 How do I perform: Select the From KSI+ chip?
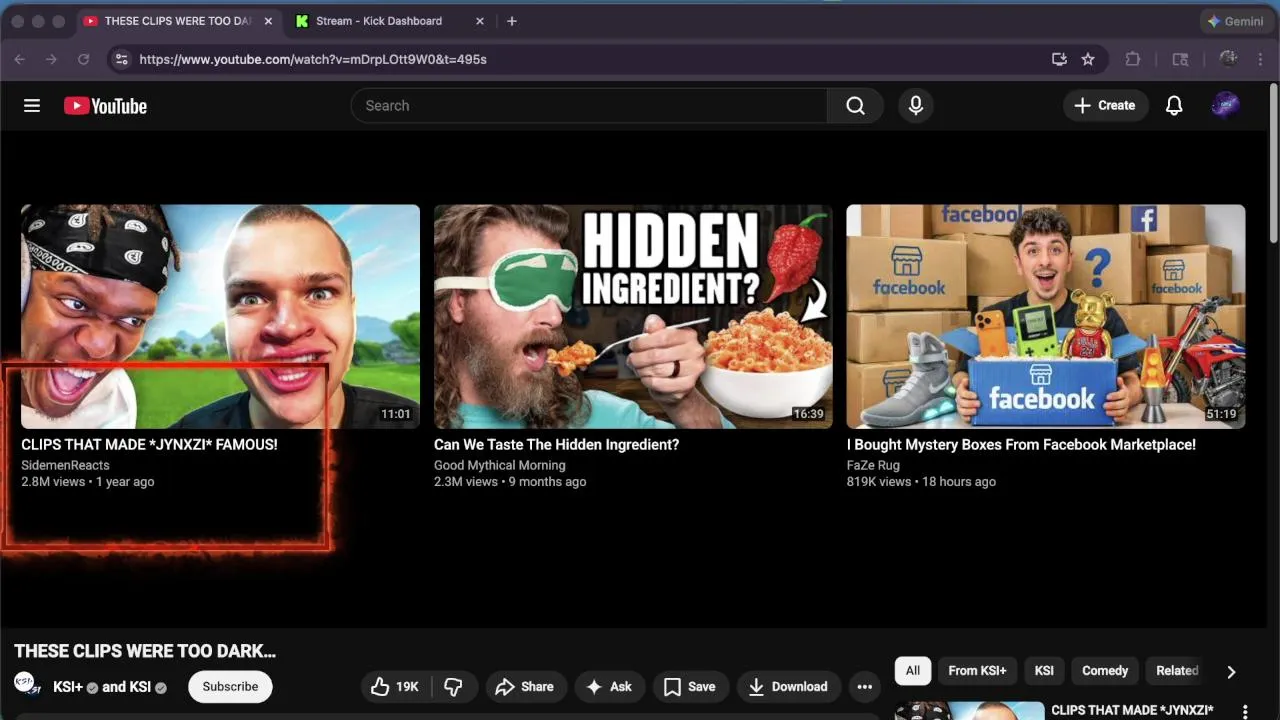977,671
